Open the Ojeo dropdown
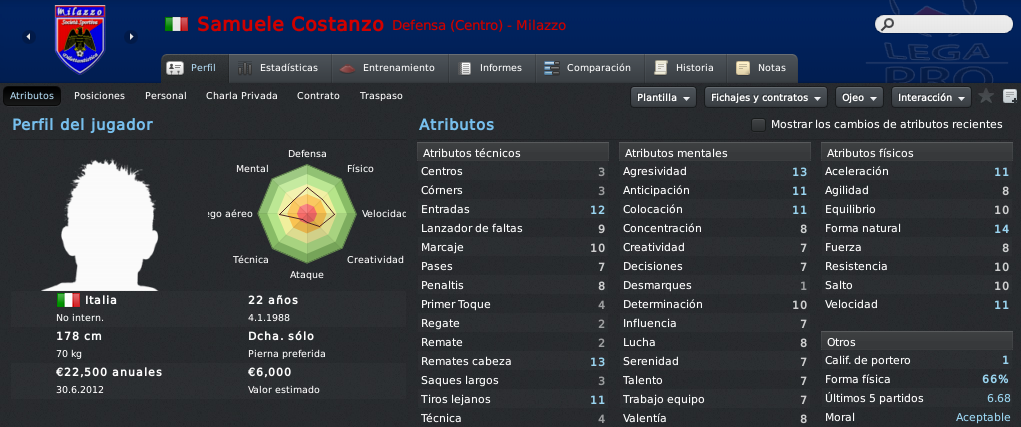1021x427 pixels. point(859,98)
